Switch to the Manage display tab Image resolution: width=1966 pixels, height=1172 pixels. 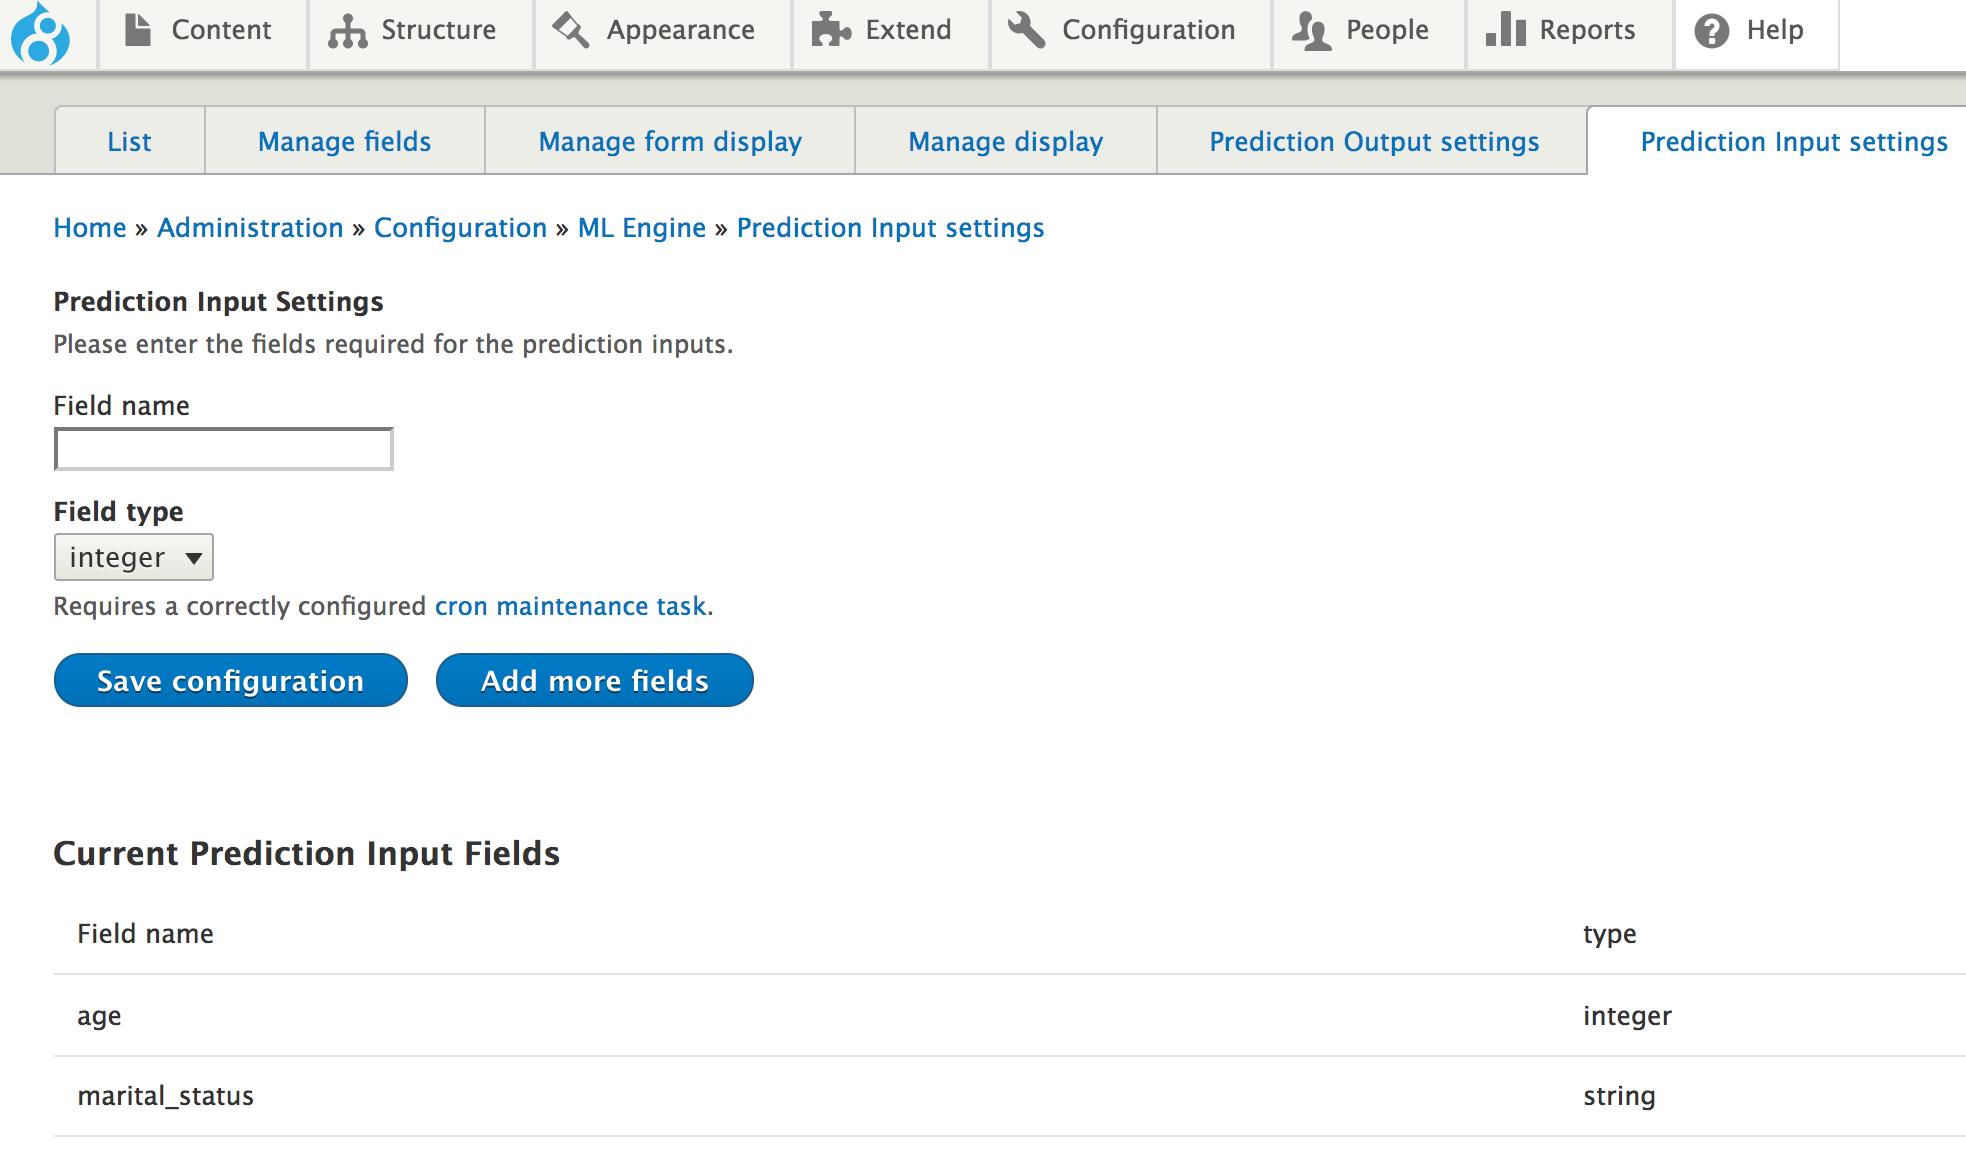coord(1006,141)
